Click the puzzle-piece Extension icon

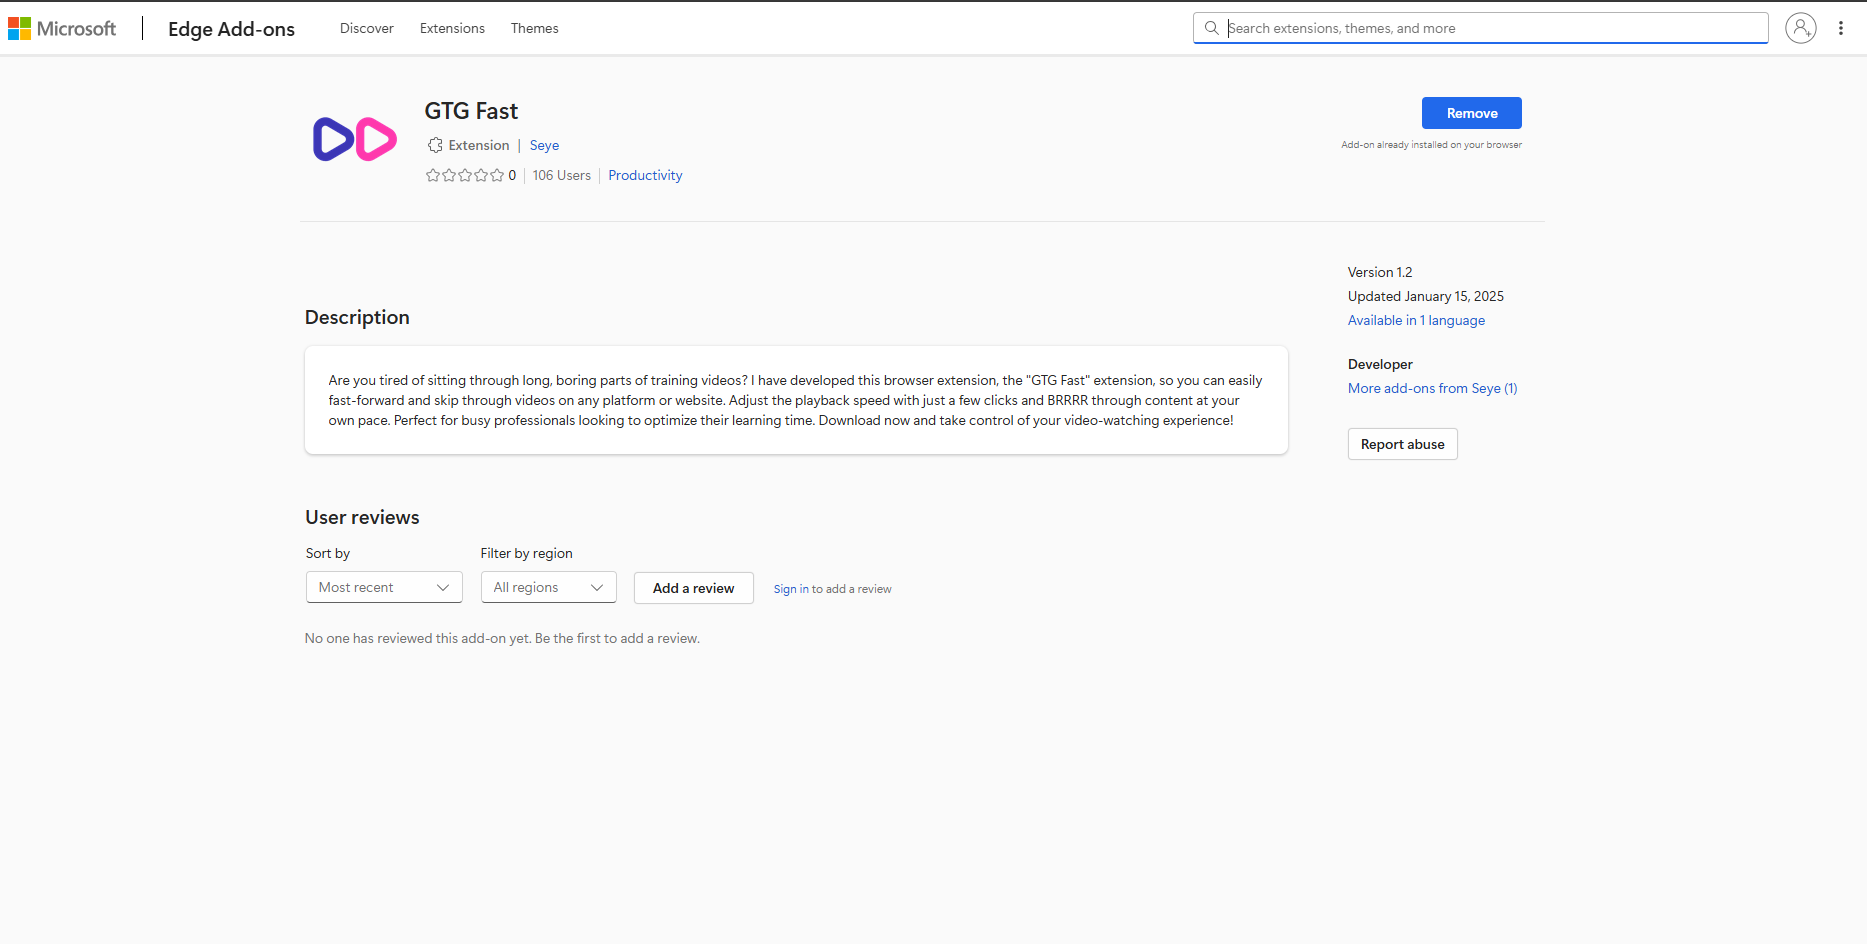435,145
